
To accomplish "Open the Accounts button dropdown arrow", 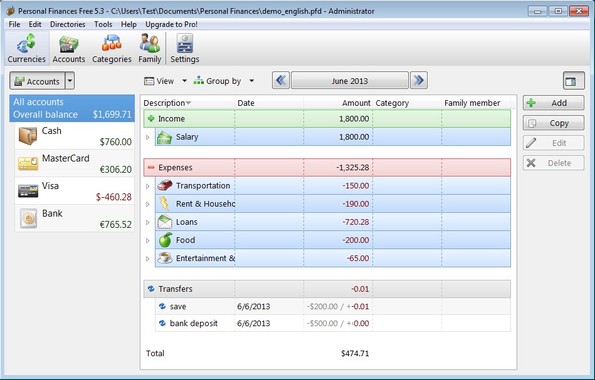I will [x=69, y=81].
